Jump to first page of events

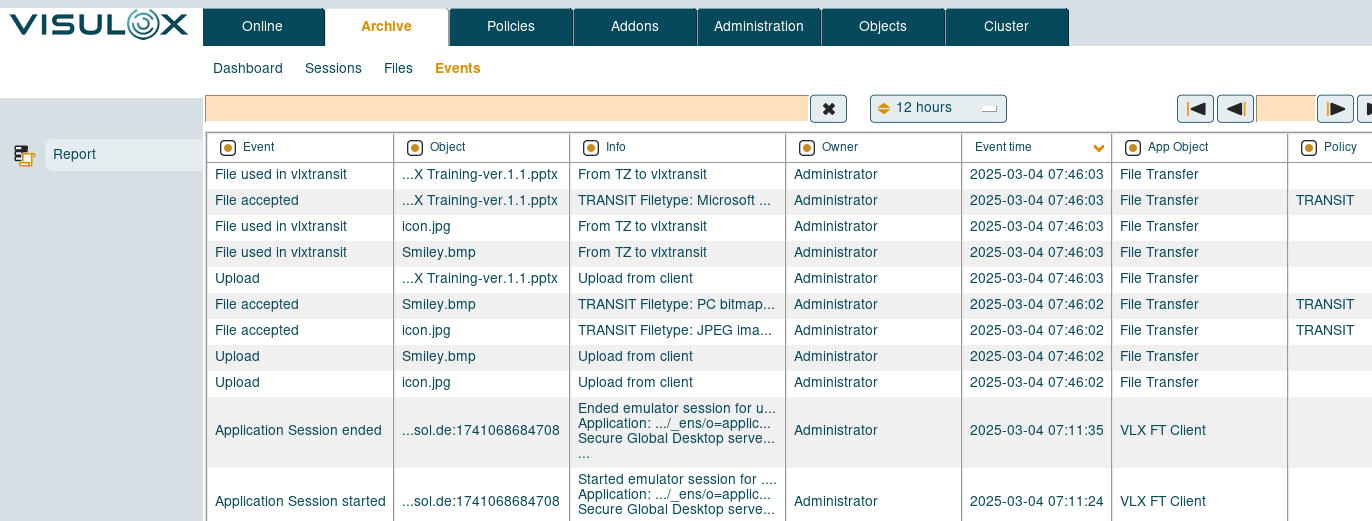(1195, 109)
